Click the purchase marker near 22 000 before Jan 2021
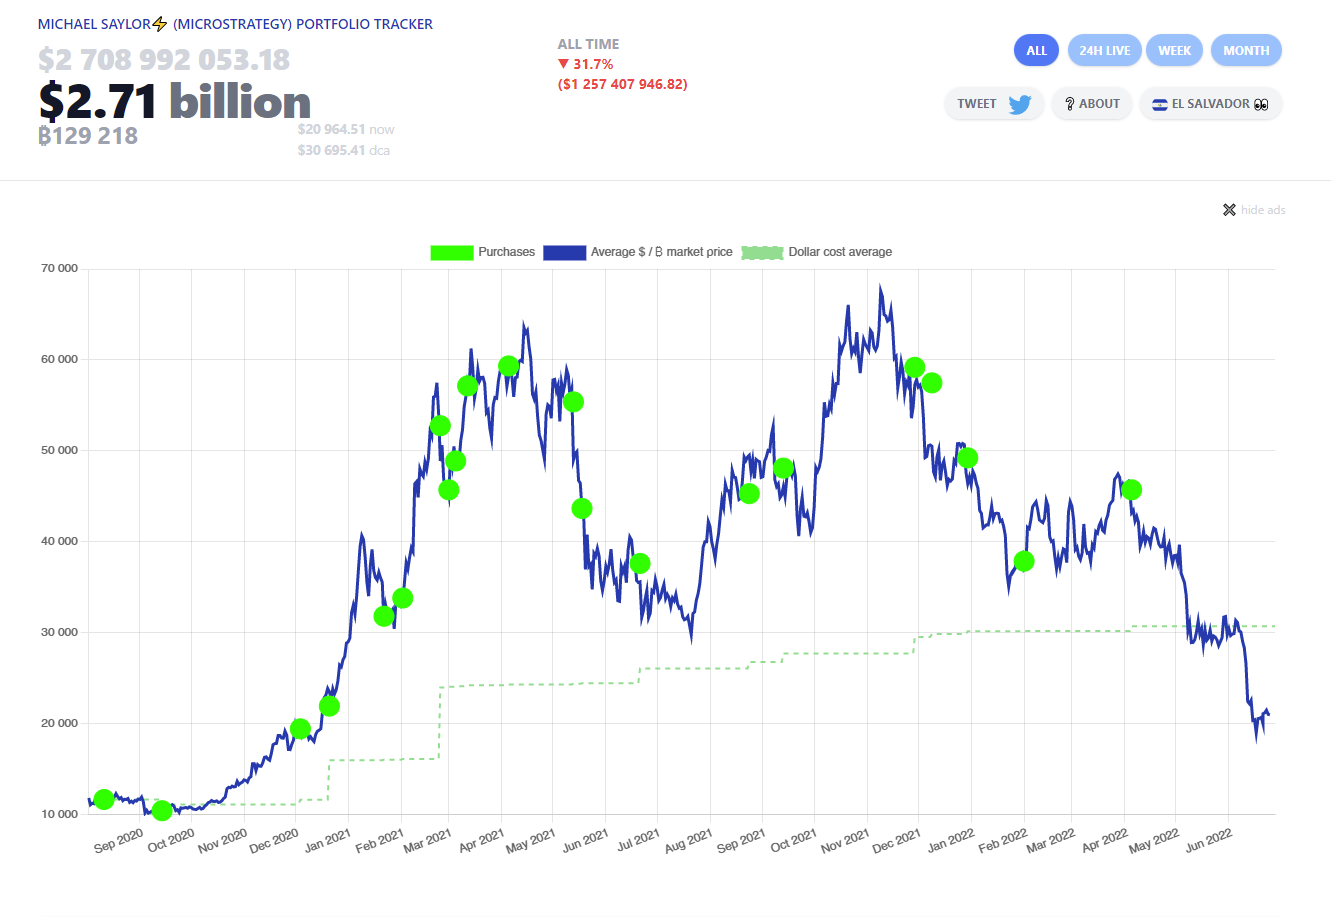 click(x=329, y=706)
